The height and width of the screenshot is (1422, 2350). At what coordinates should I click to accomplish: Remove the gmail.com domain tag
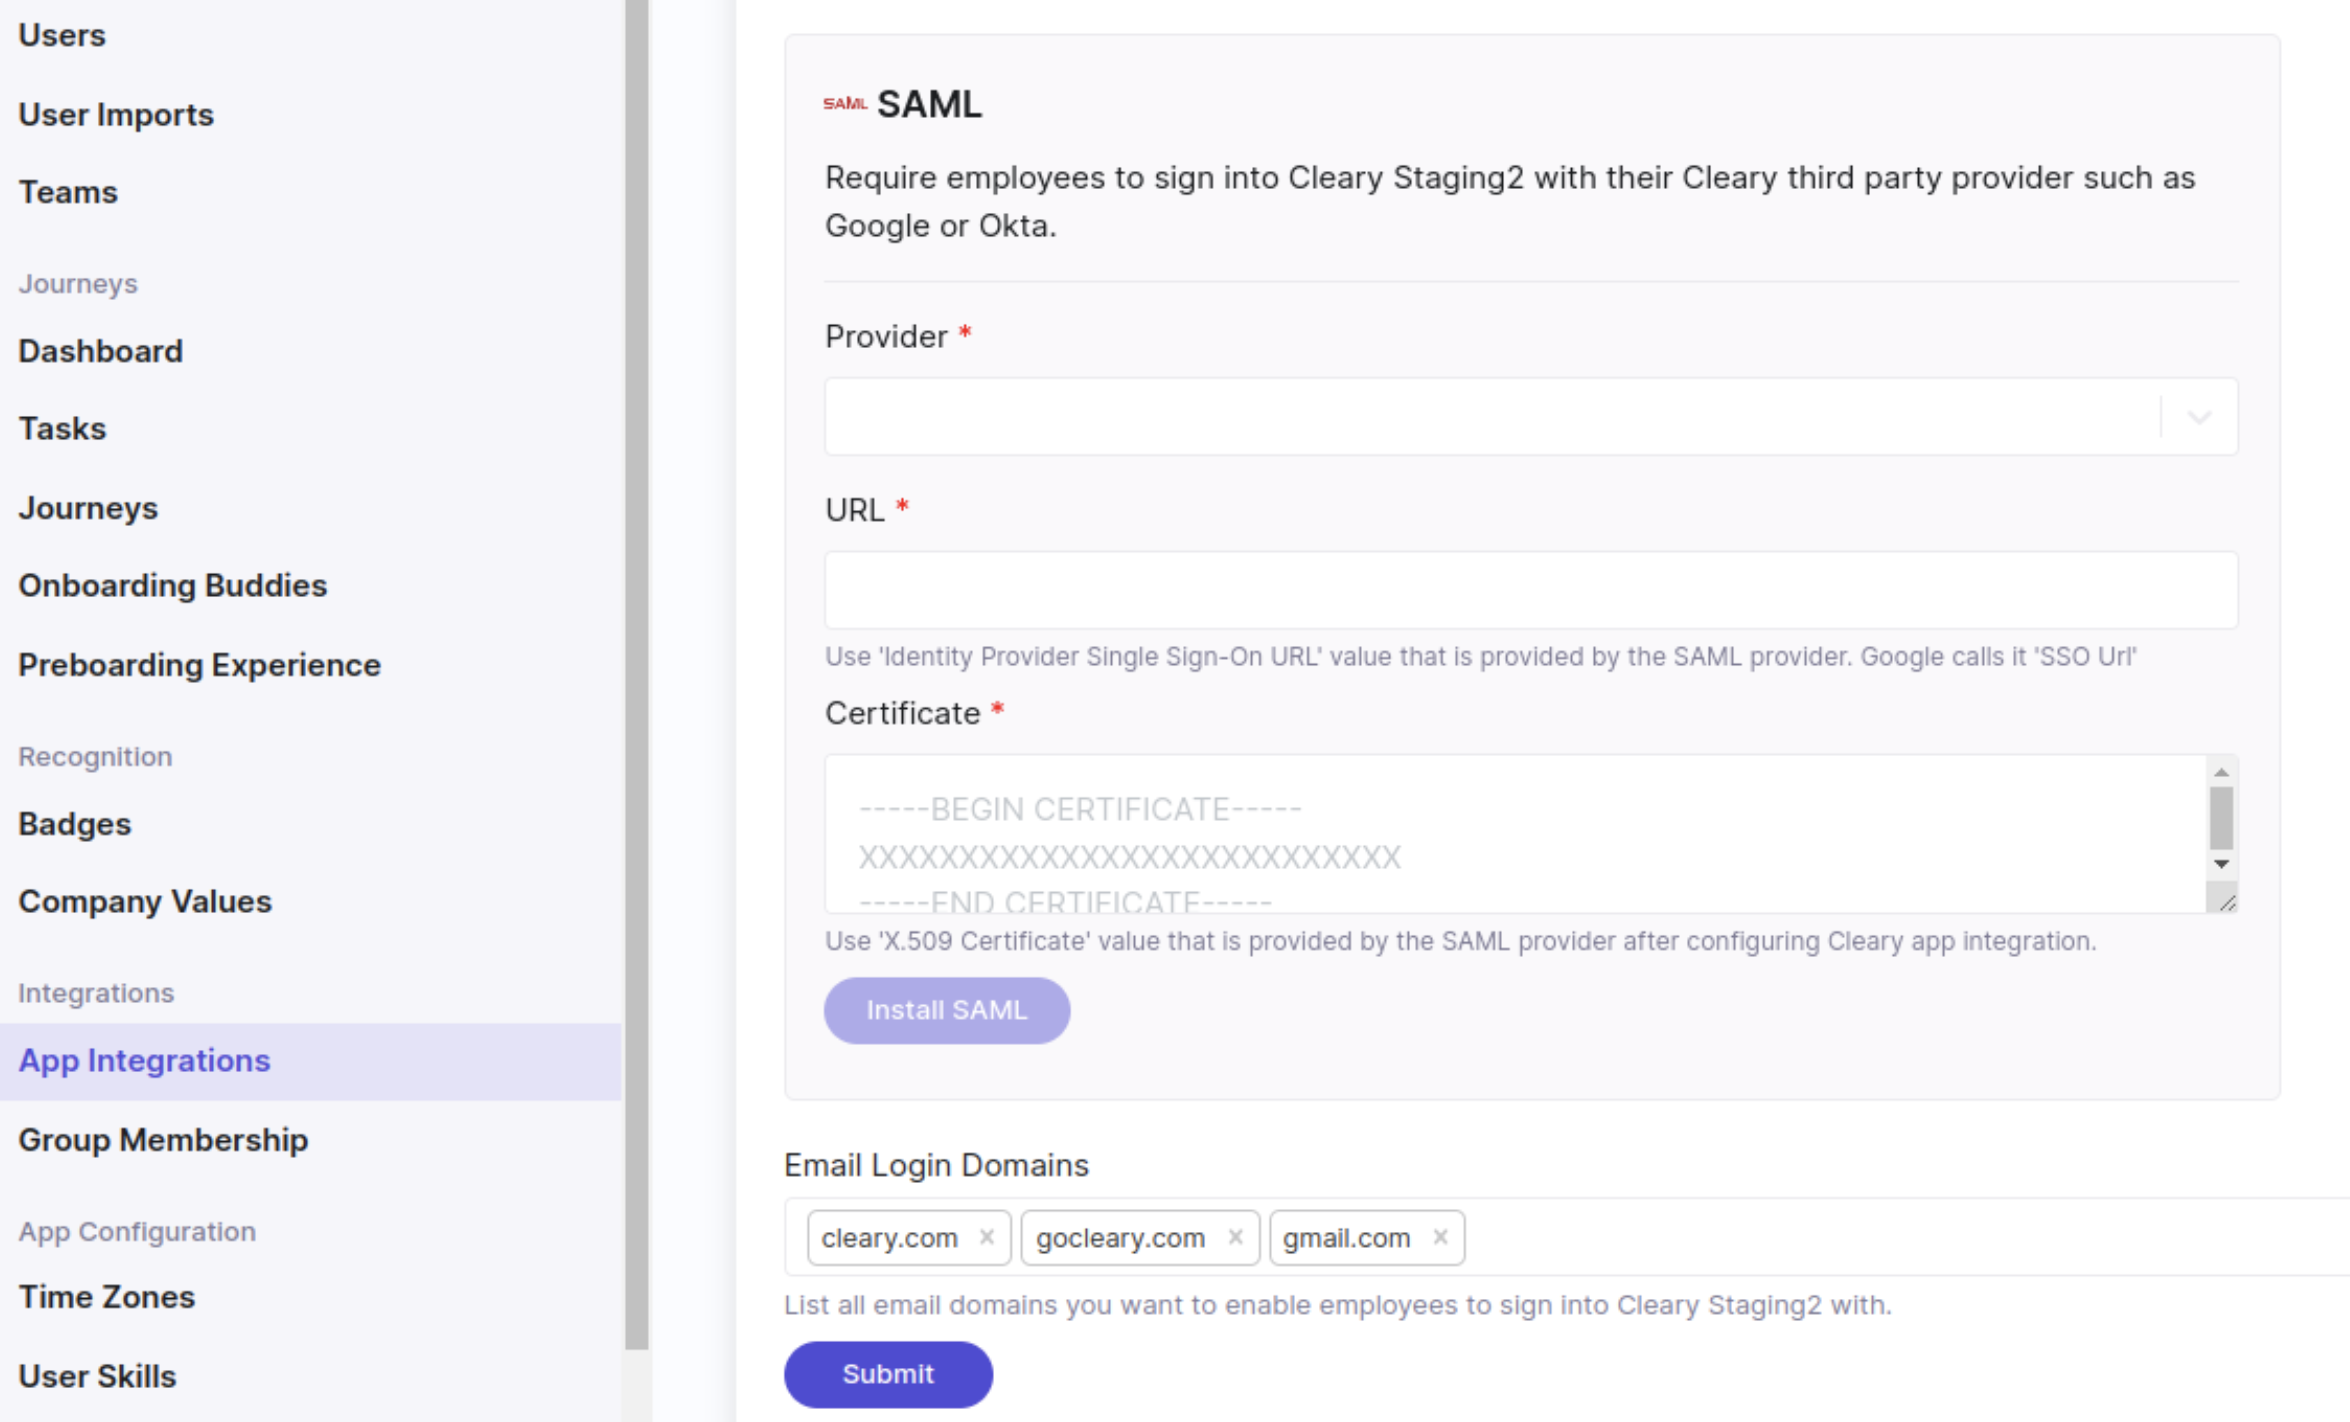pyautogui.click(x=1440, y=1237)
